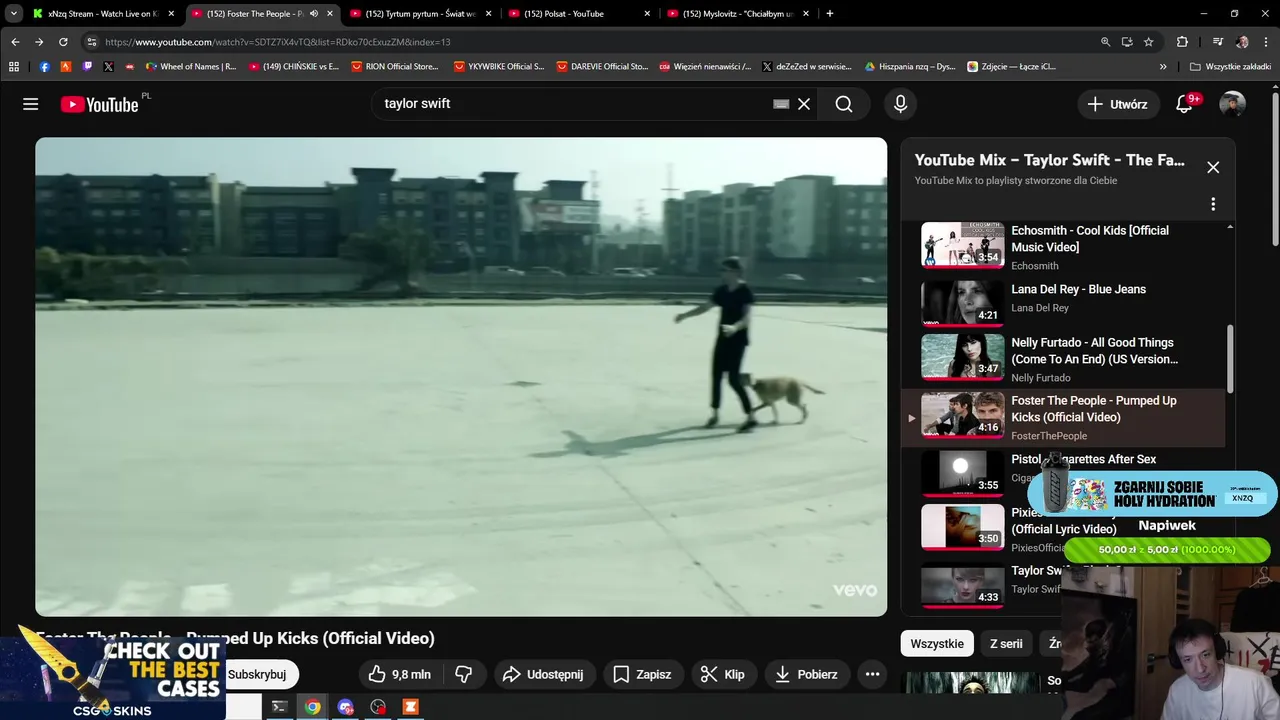Subscribe with the Subskrybuj button
1280x720 pixels.
click(257, 674)
